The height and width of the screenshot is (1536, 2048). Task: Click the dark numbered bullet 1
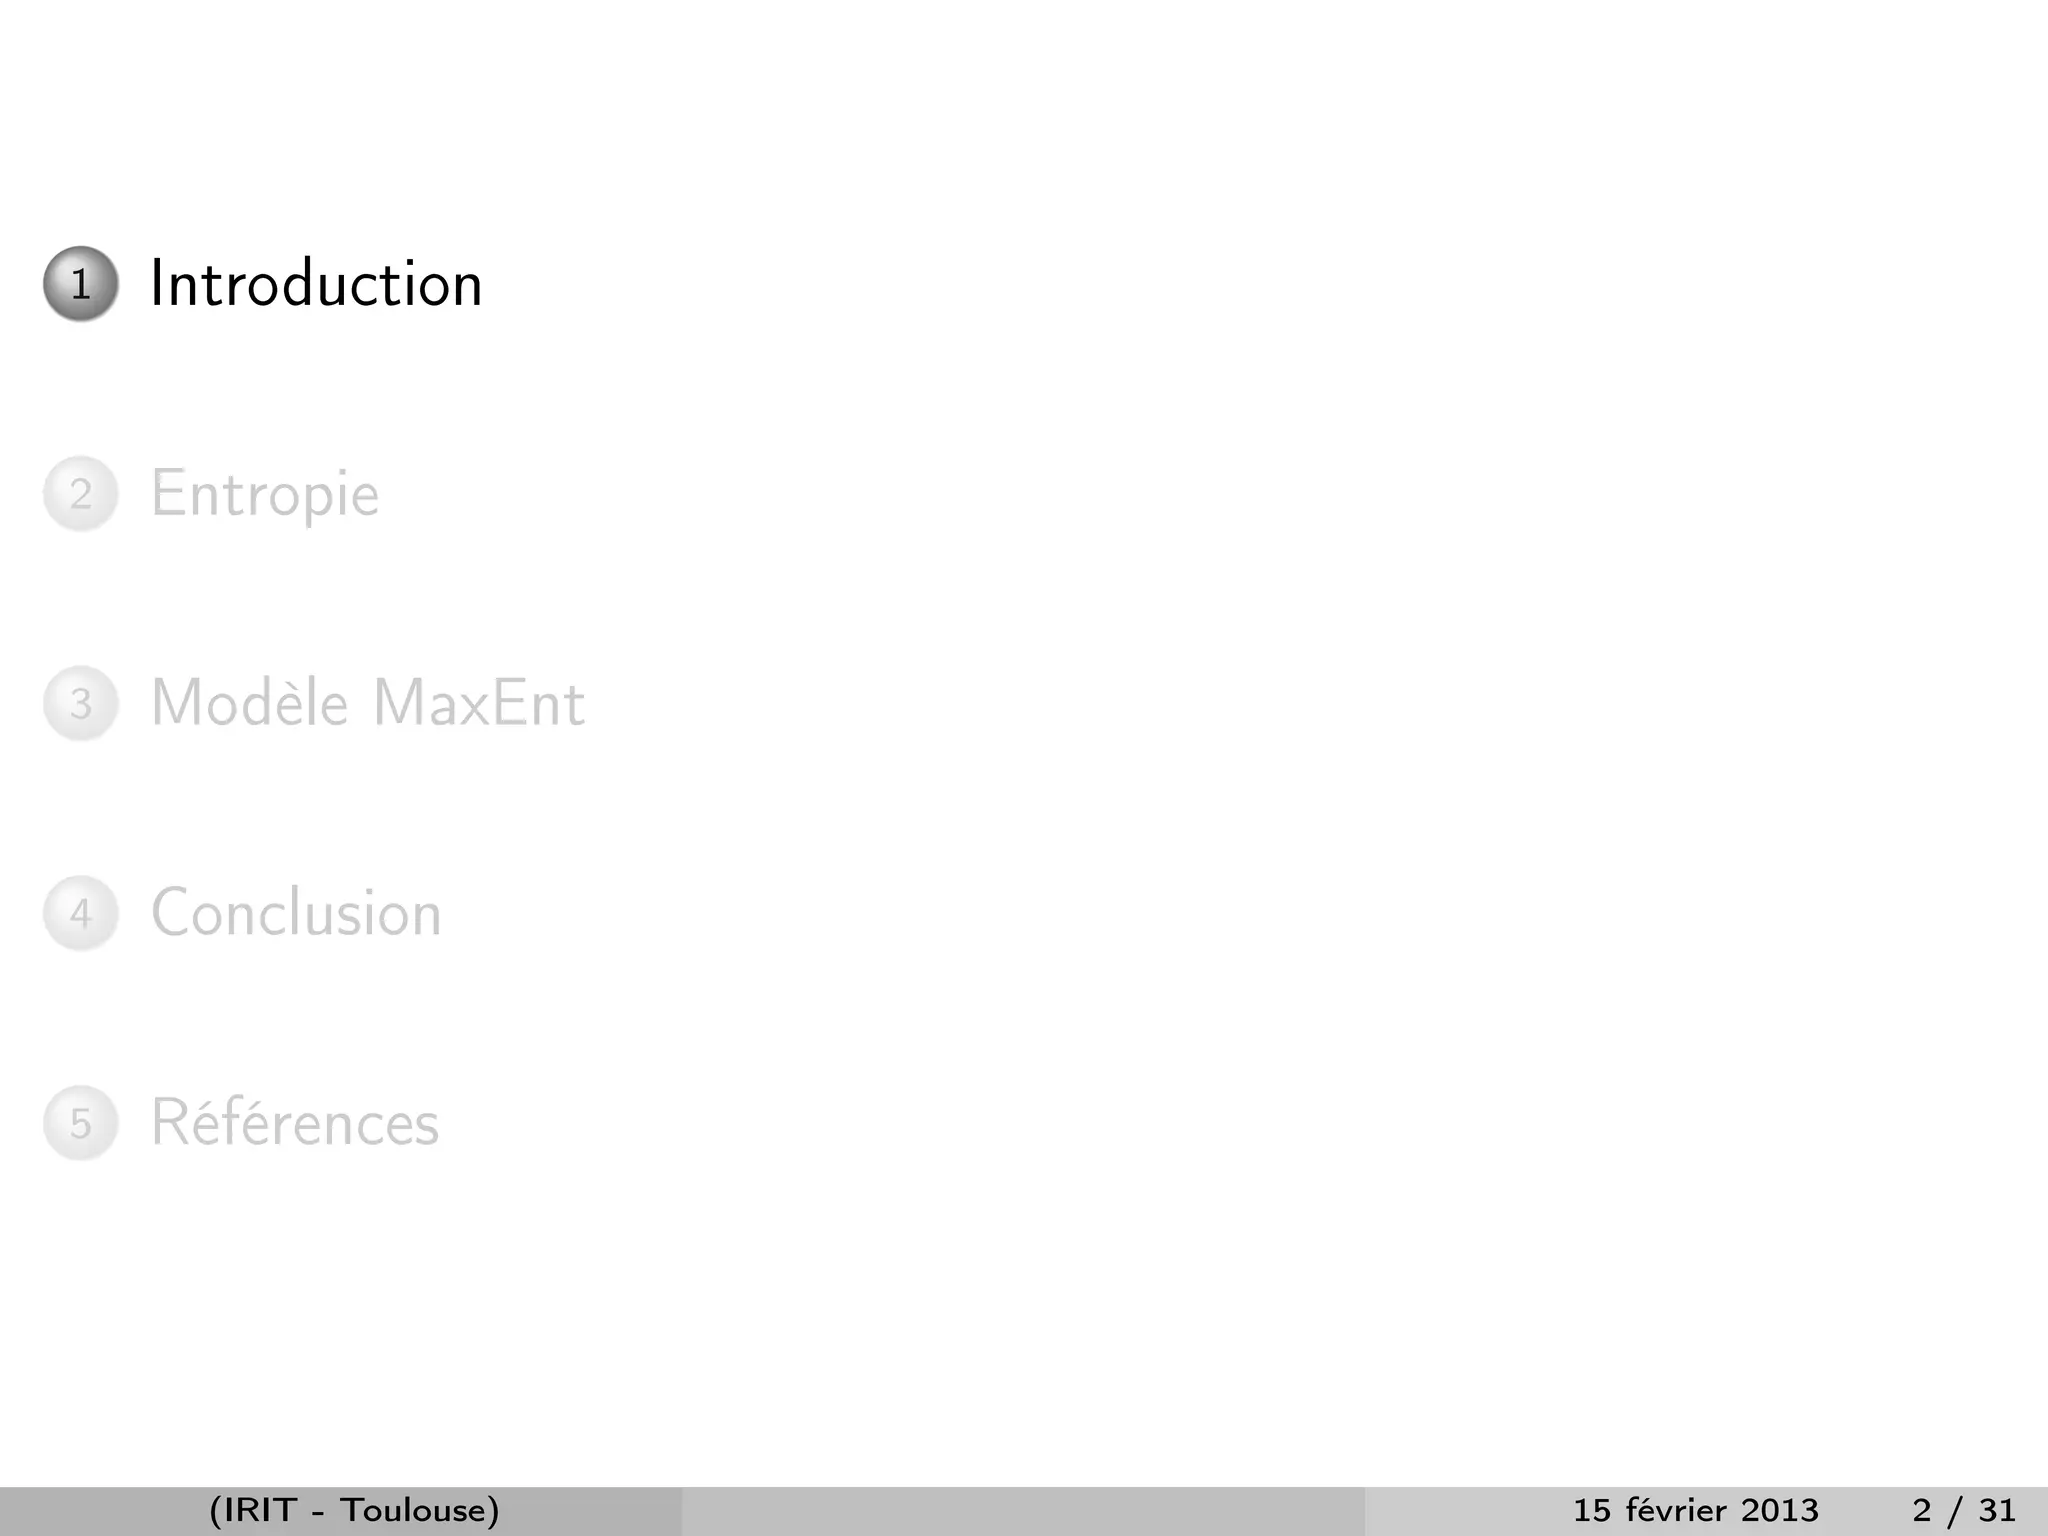point(81,284)
